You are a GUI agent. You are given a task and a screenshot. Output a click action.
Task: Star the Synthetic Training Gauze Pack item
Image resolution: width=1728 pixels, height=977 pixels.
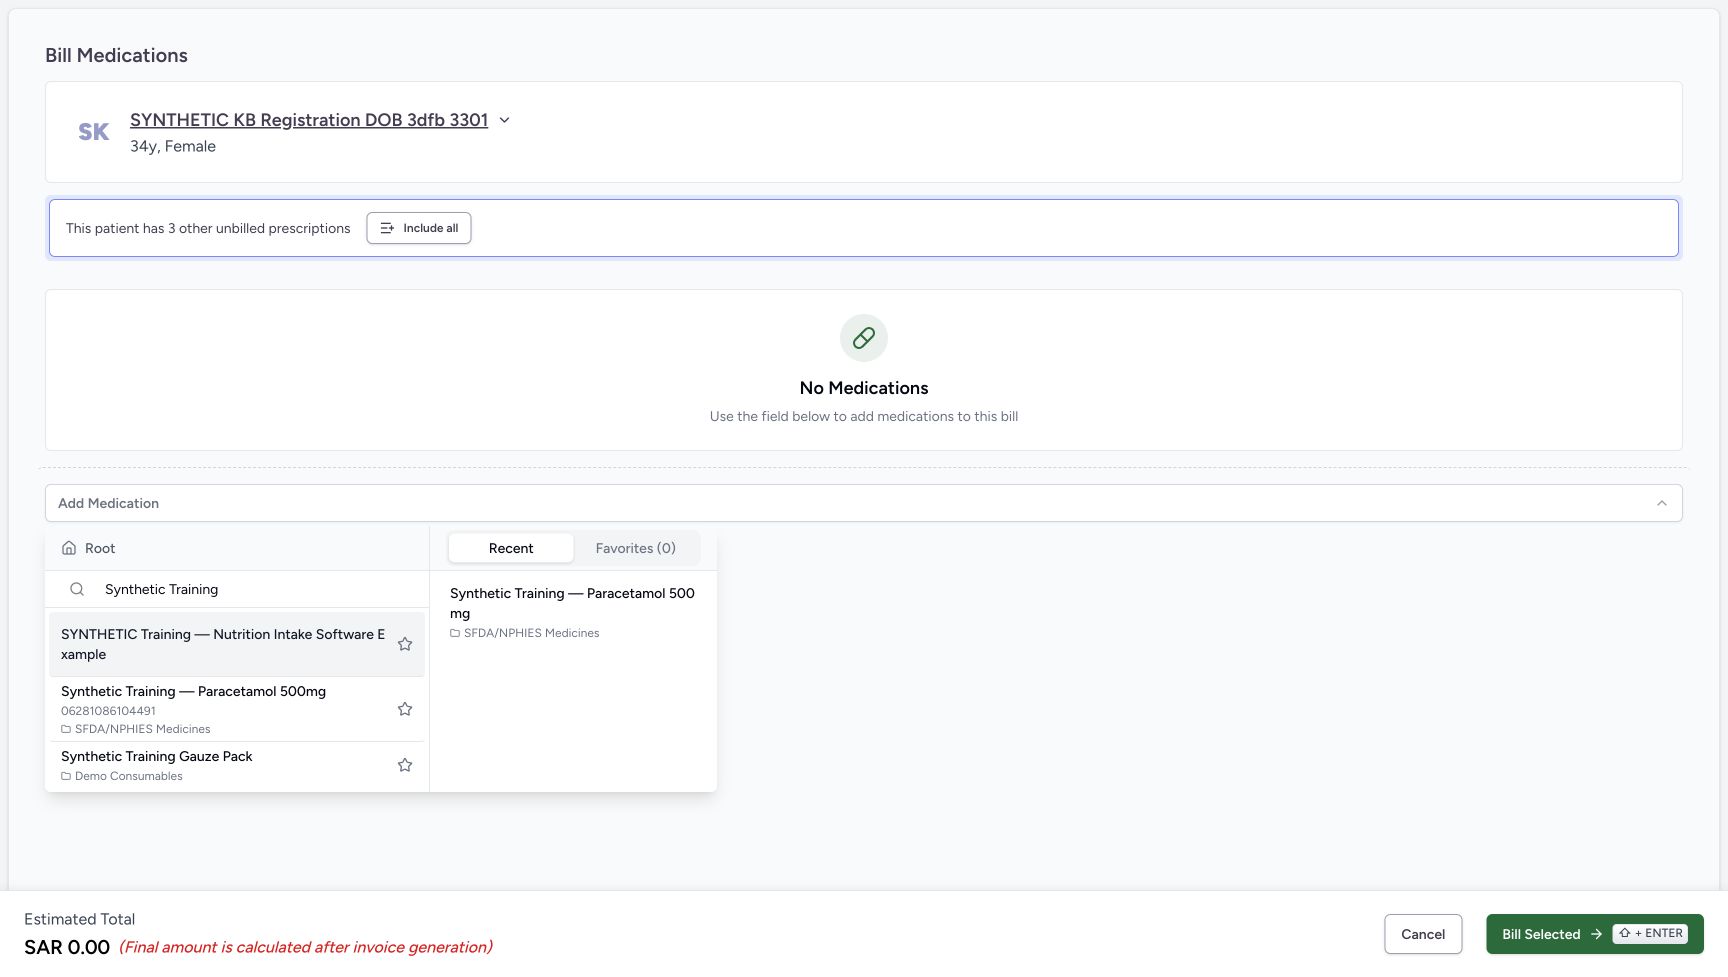405,765
